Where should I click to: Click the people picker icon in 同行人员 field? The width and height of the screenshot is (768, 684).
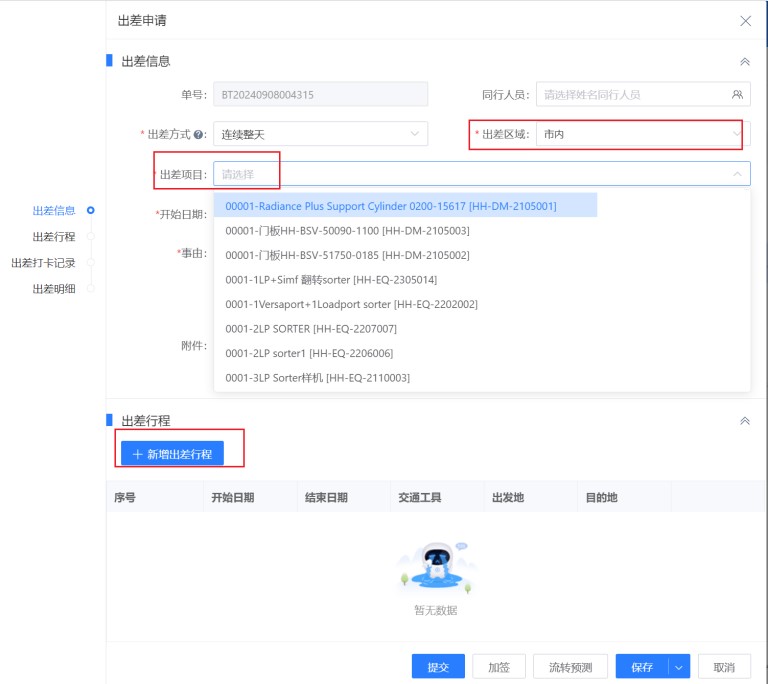click(x=737, y=95)
